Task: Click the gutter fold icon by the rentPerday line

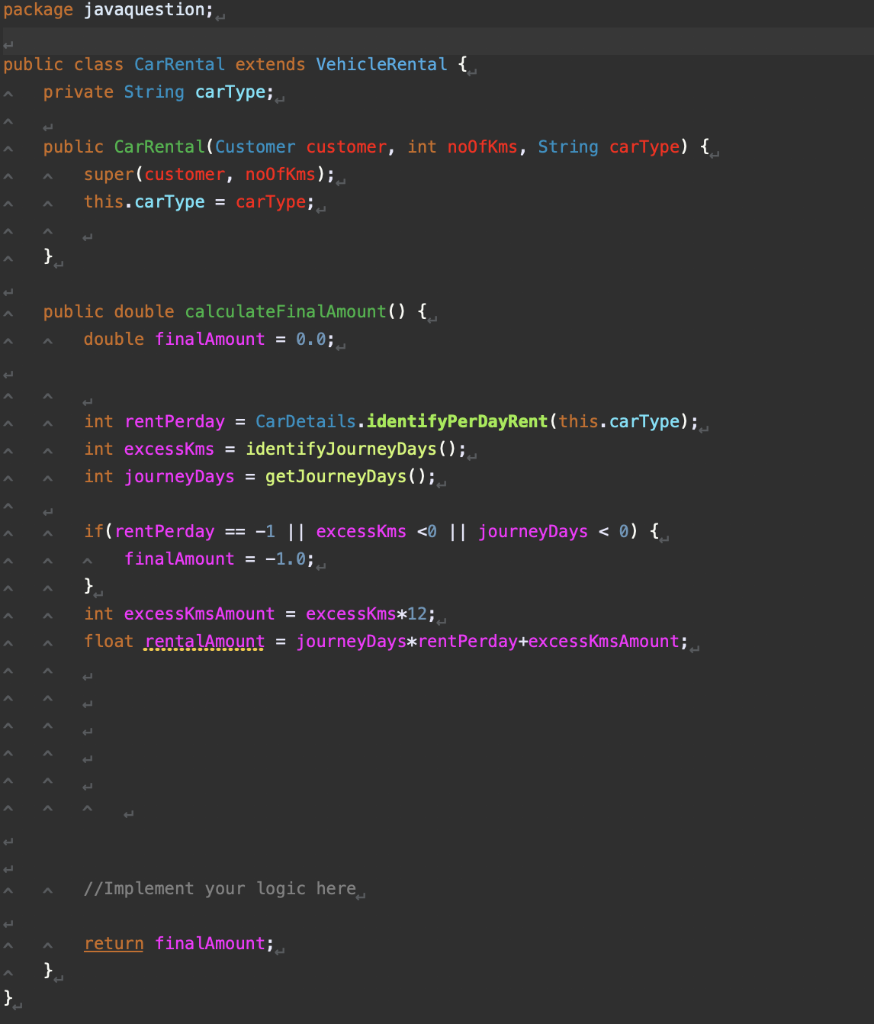Action: [47, 421]
